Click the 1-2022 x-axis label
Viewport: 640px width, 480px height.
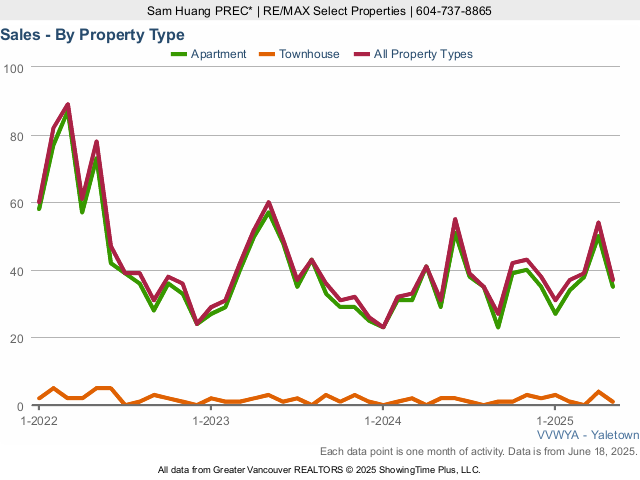39,421
